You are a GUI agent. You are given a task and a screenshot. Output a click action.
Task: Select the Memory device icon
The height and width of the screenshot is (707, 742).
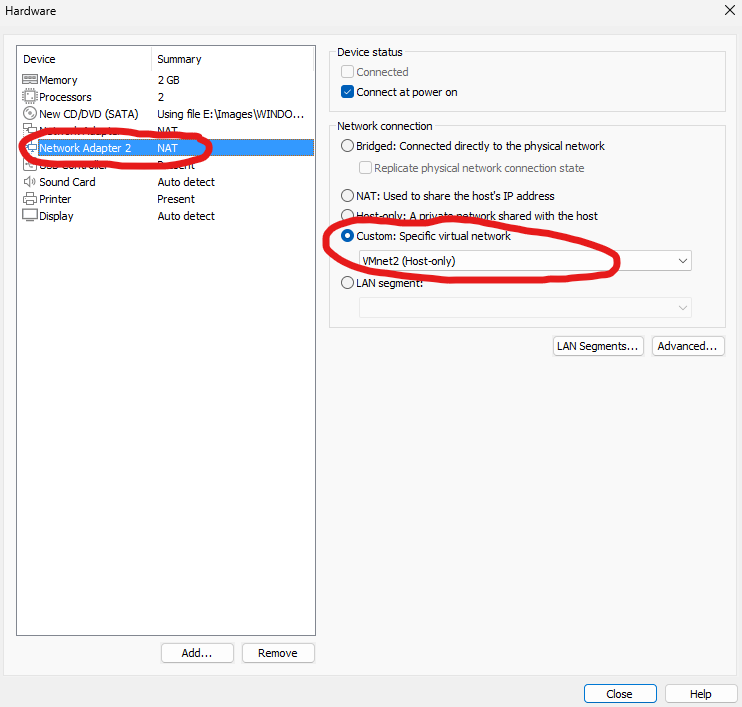point(30,80)
